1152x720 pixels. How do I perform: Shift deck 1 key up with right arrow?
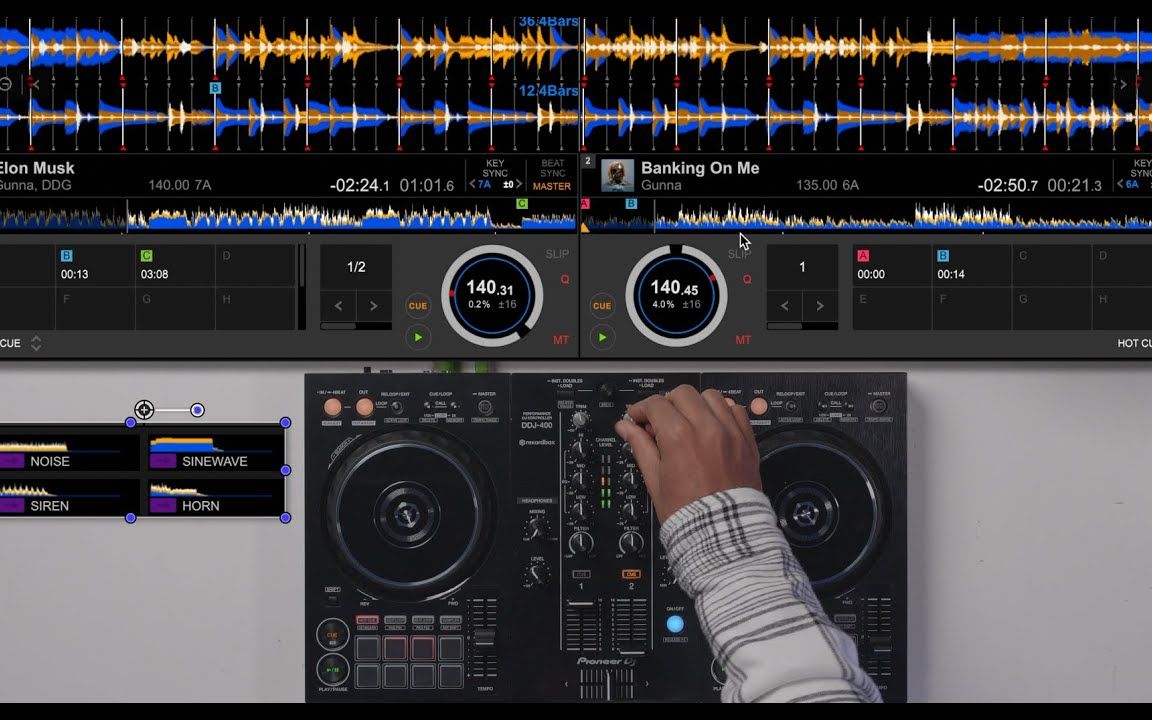[x=519, y=184]
